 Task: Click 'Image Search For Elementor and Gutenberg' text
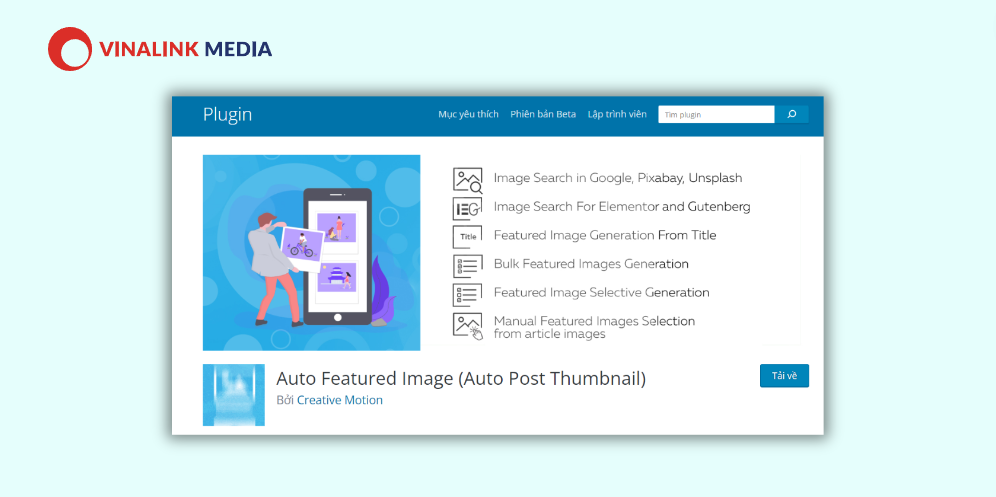coord(622,207)
